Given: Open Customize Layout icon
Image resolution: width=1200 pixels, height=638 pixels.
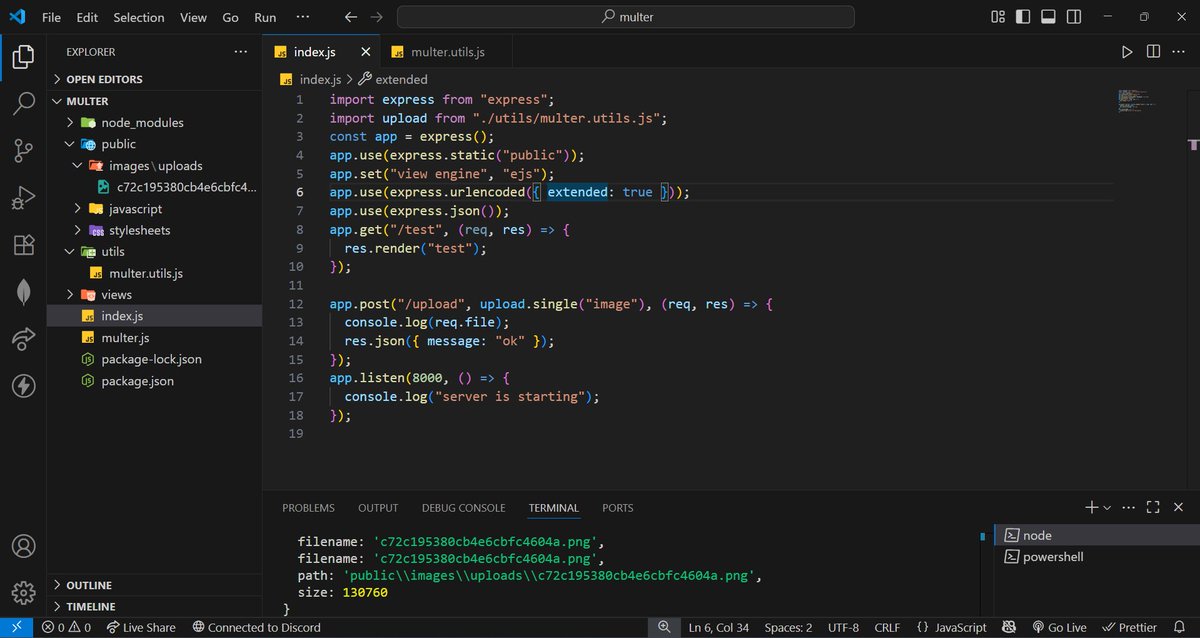Looking at the screenshot, I should (998, 17).
